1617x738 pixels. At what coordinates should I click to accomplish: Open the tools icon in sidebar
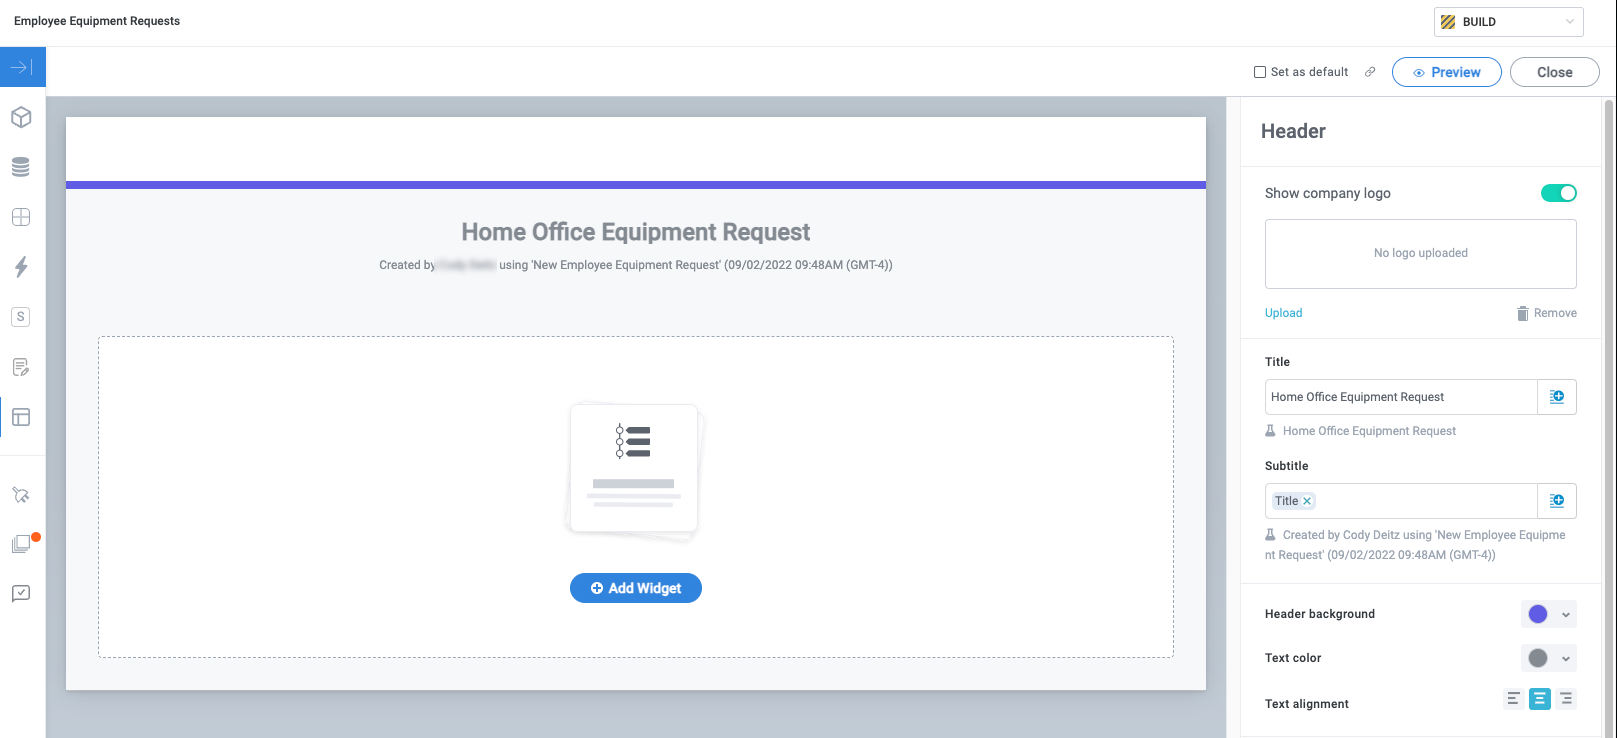21,495
